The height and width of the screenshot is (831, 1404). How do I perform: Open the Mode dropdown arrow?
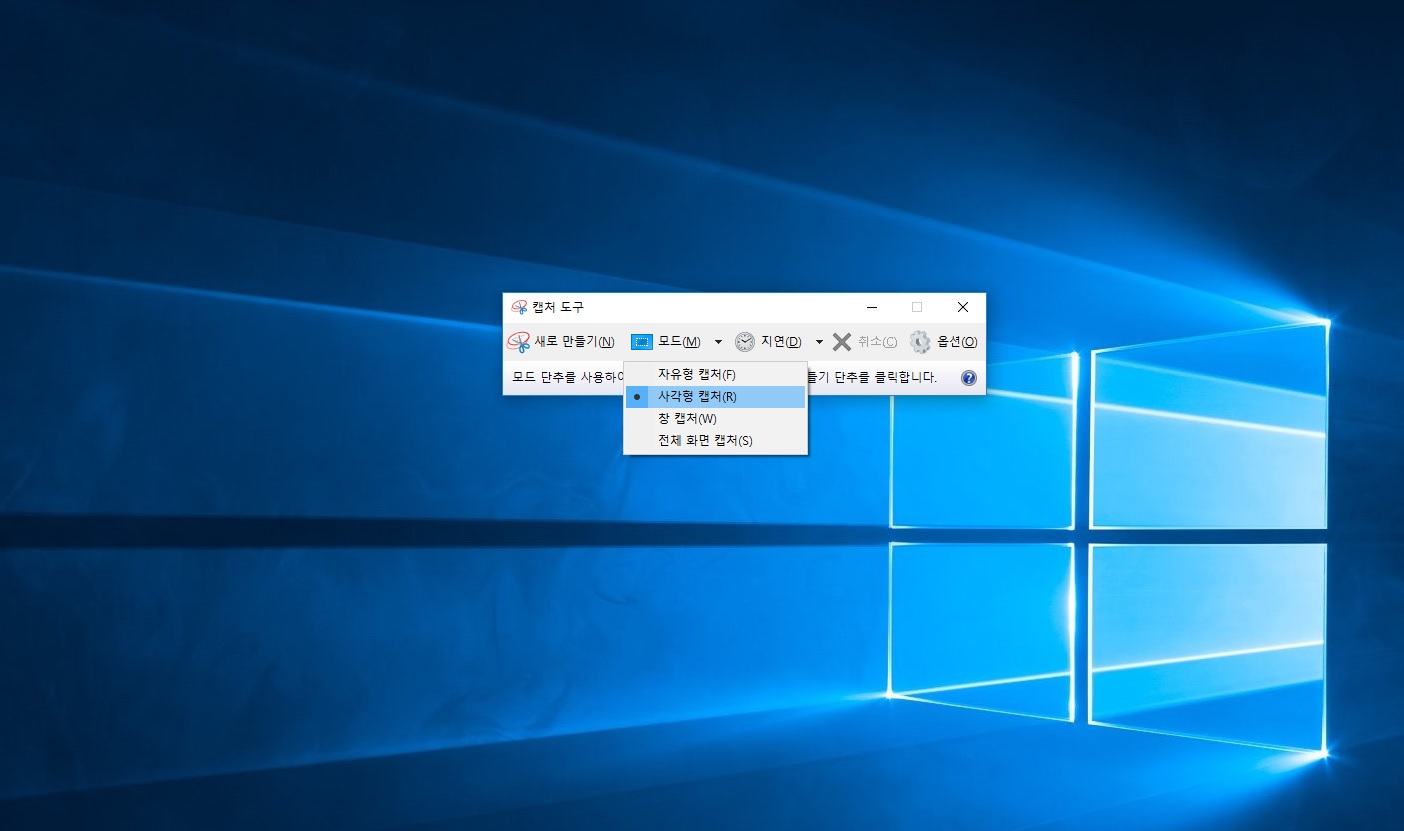(717, 341)
